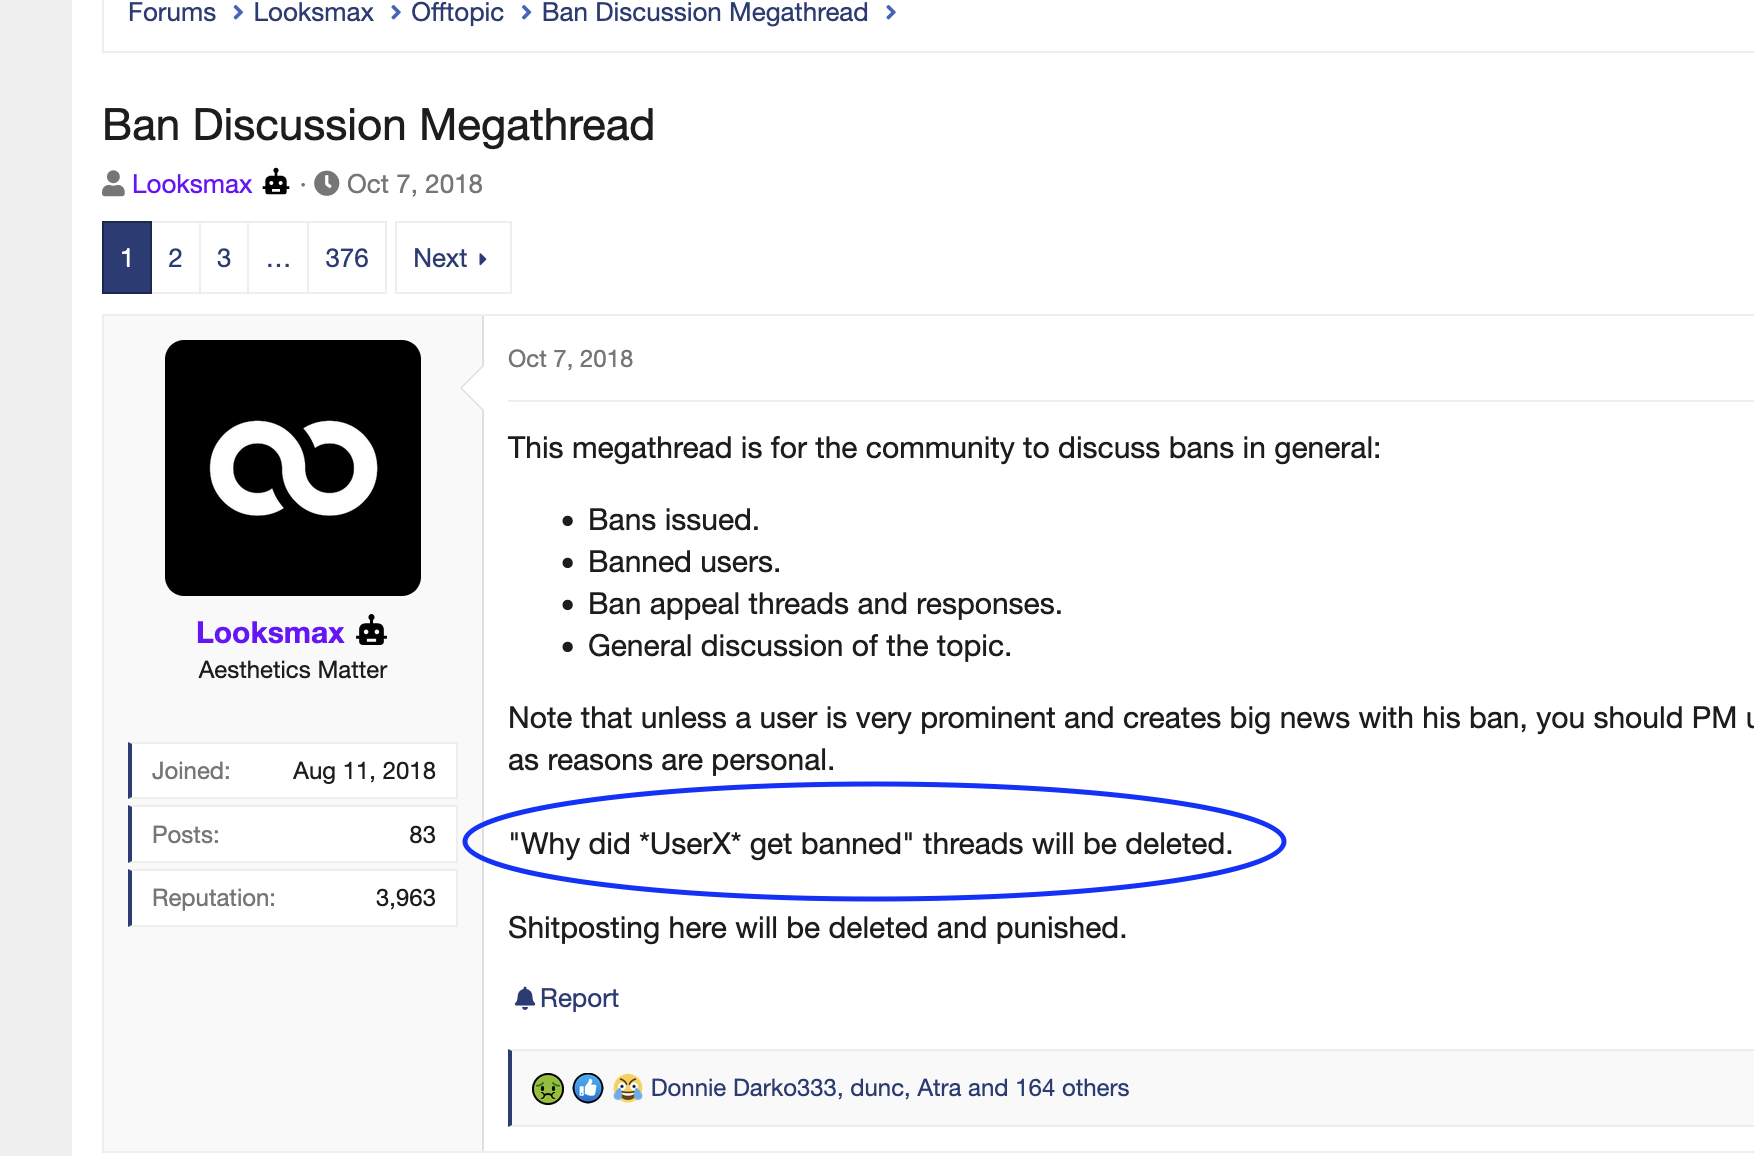
Task: Click robot icon next to Looksmax username in sidebar
Action: click(372, 631)
